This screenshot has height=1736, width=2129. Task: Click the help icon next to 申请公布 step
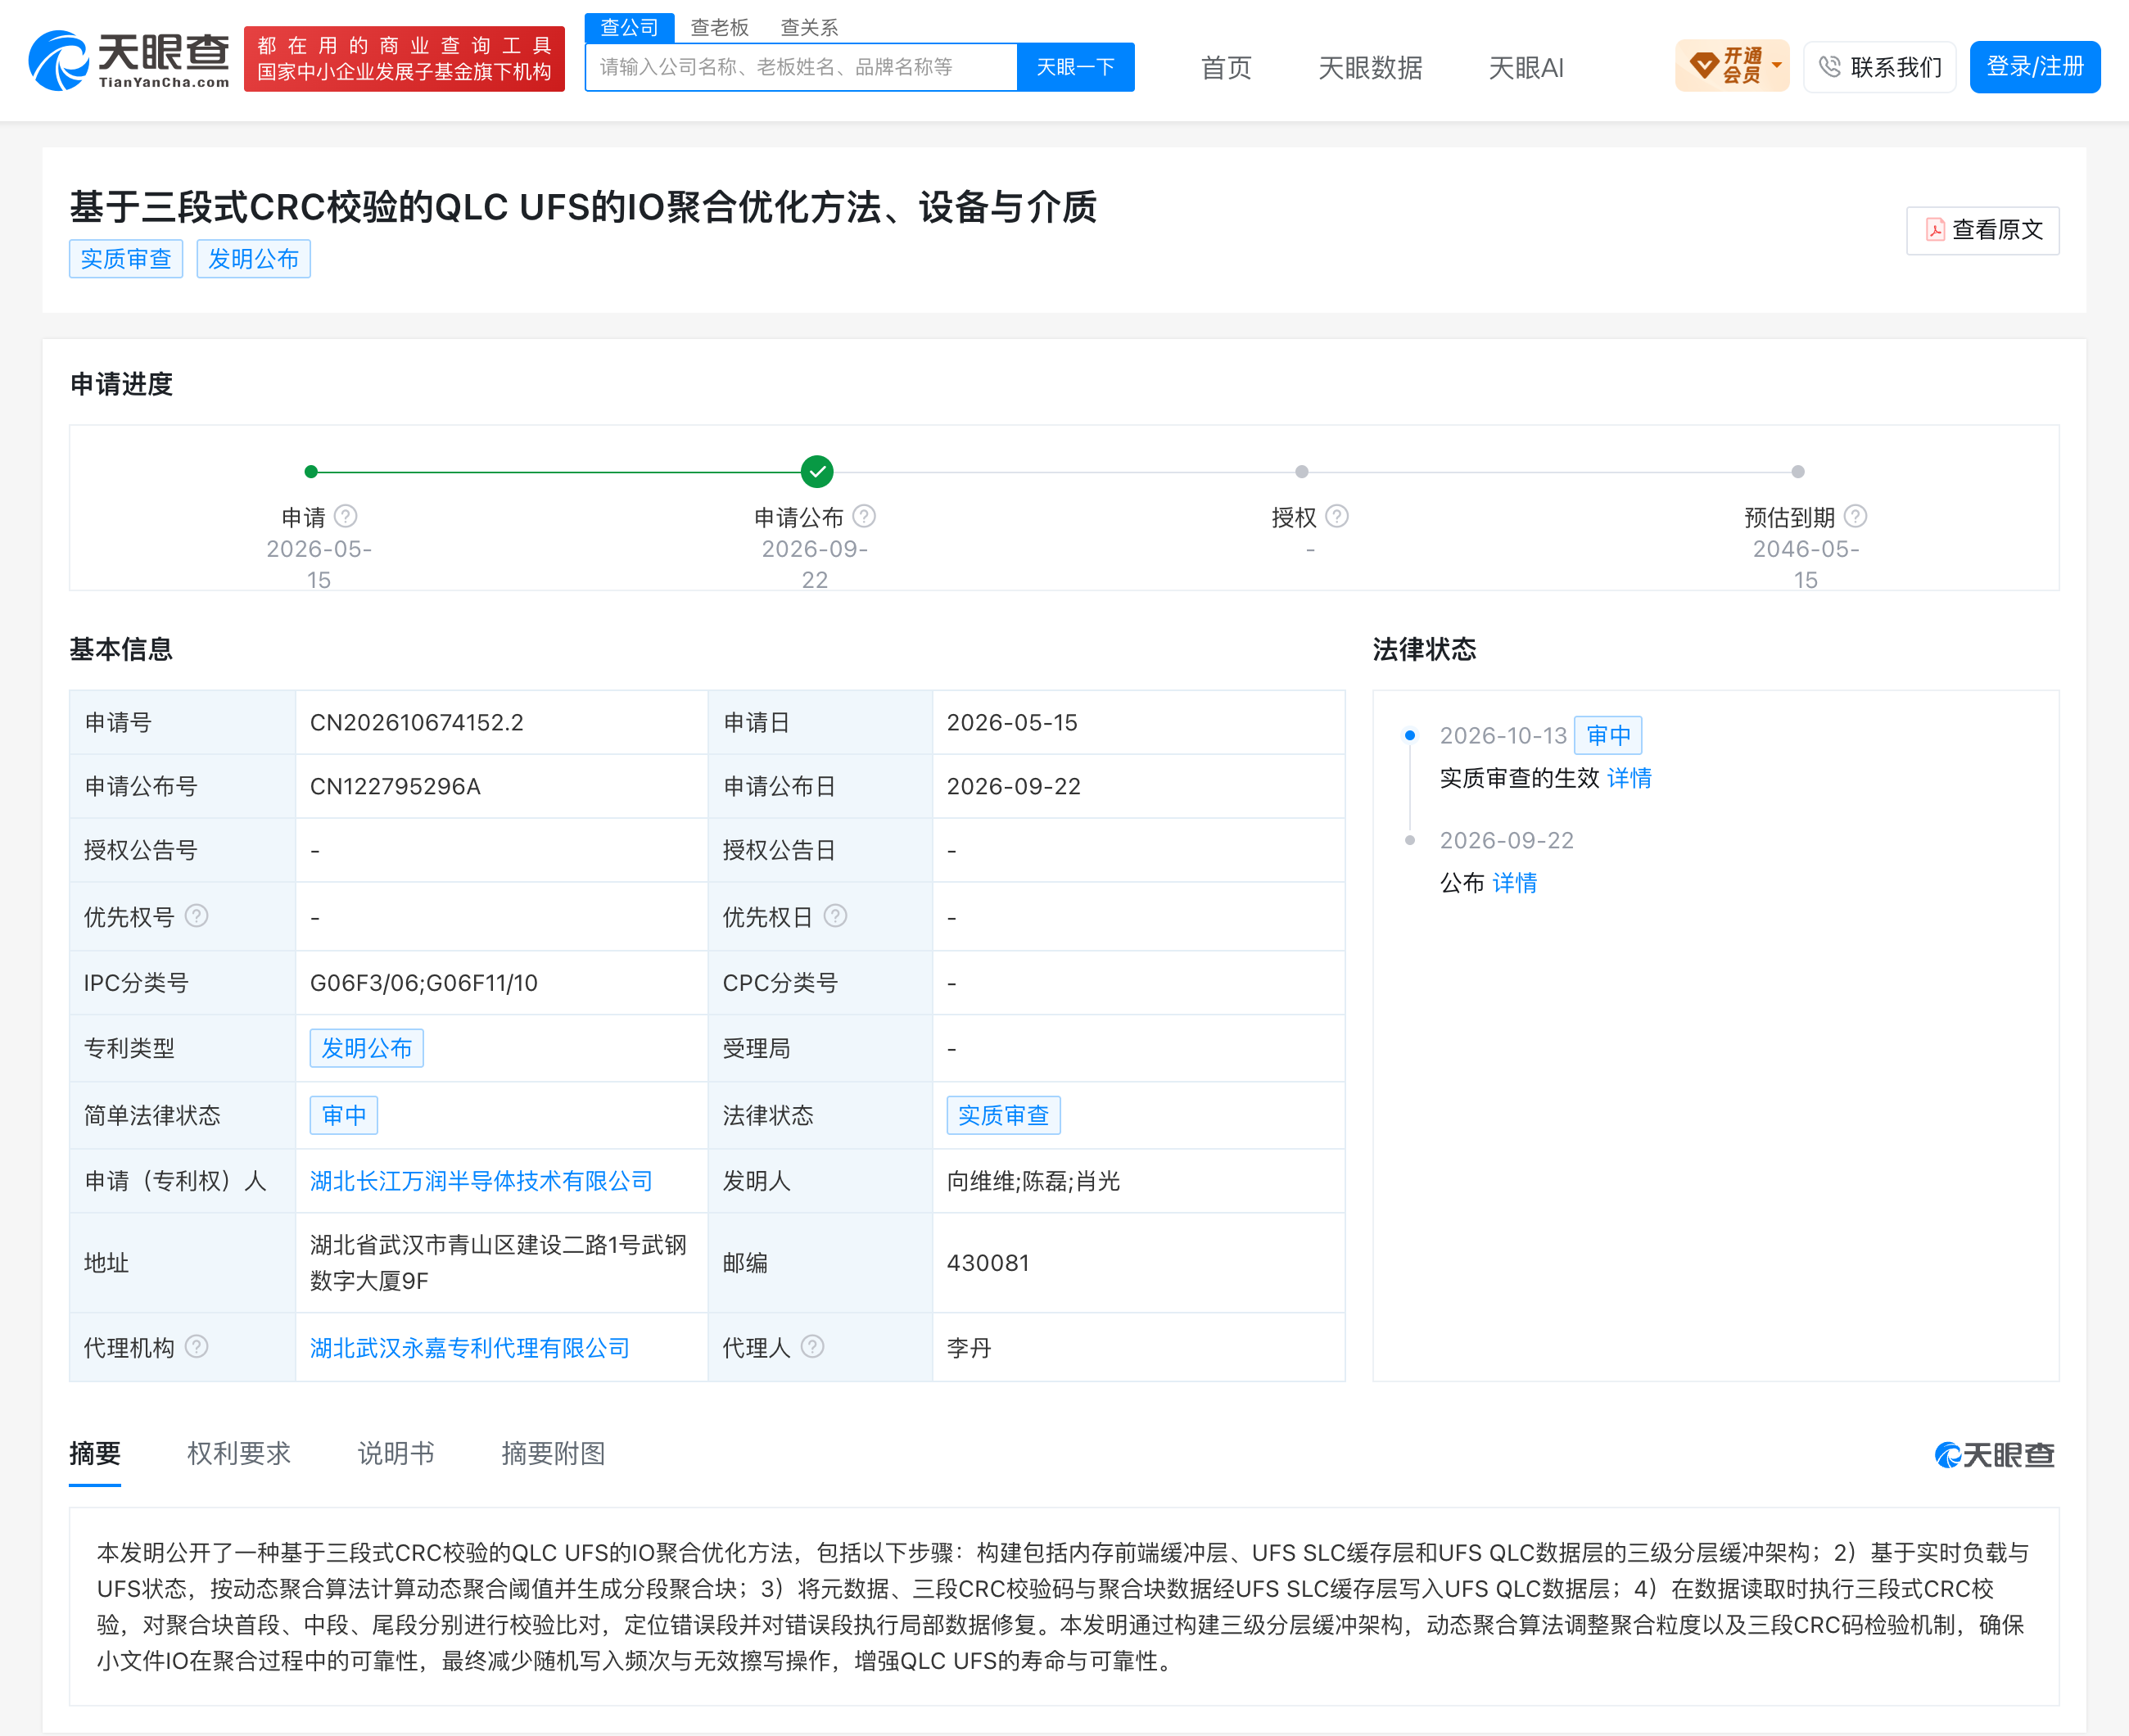coord(865,516)
